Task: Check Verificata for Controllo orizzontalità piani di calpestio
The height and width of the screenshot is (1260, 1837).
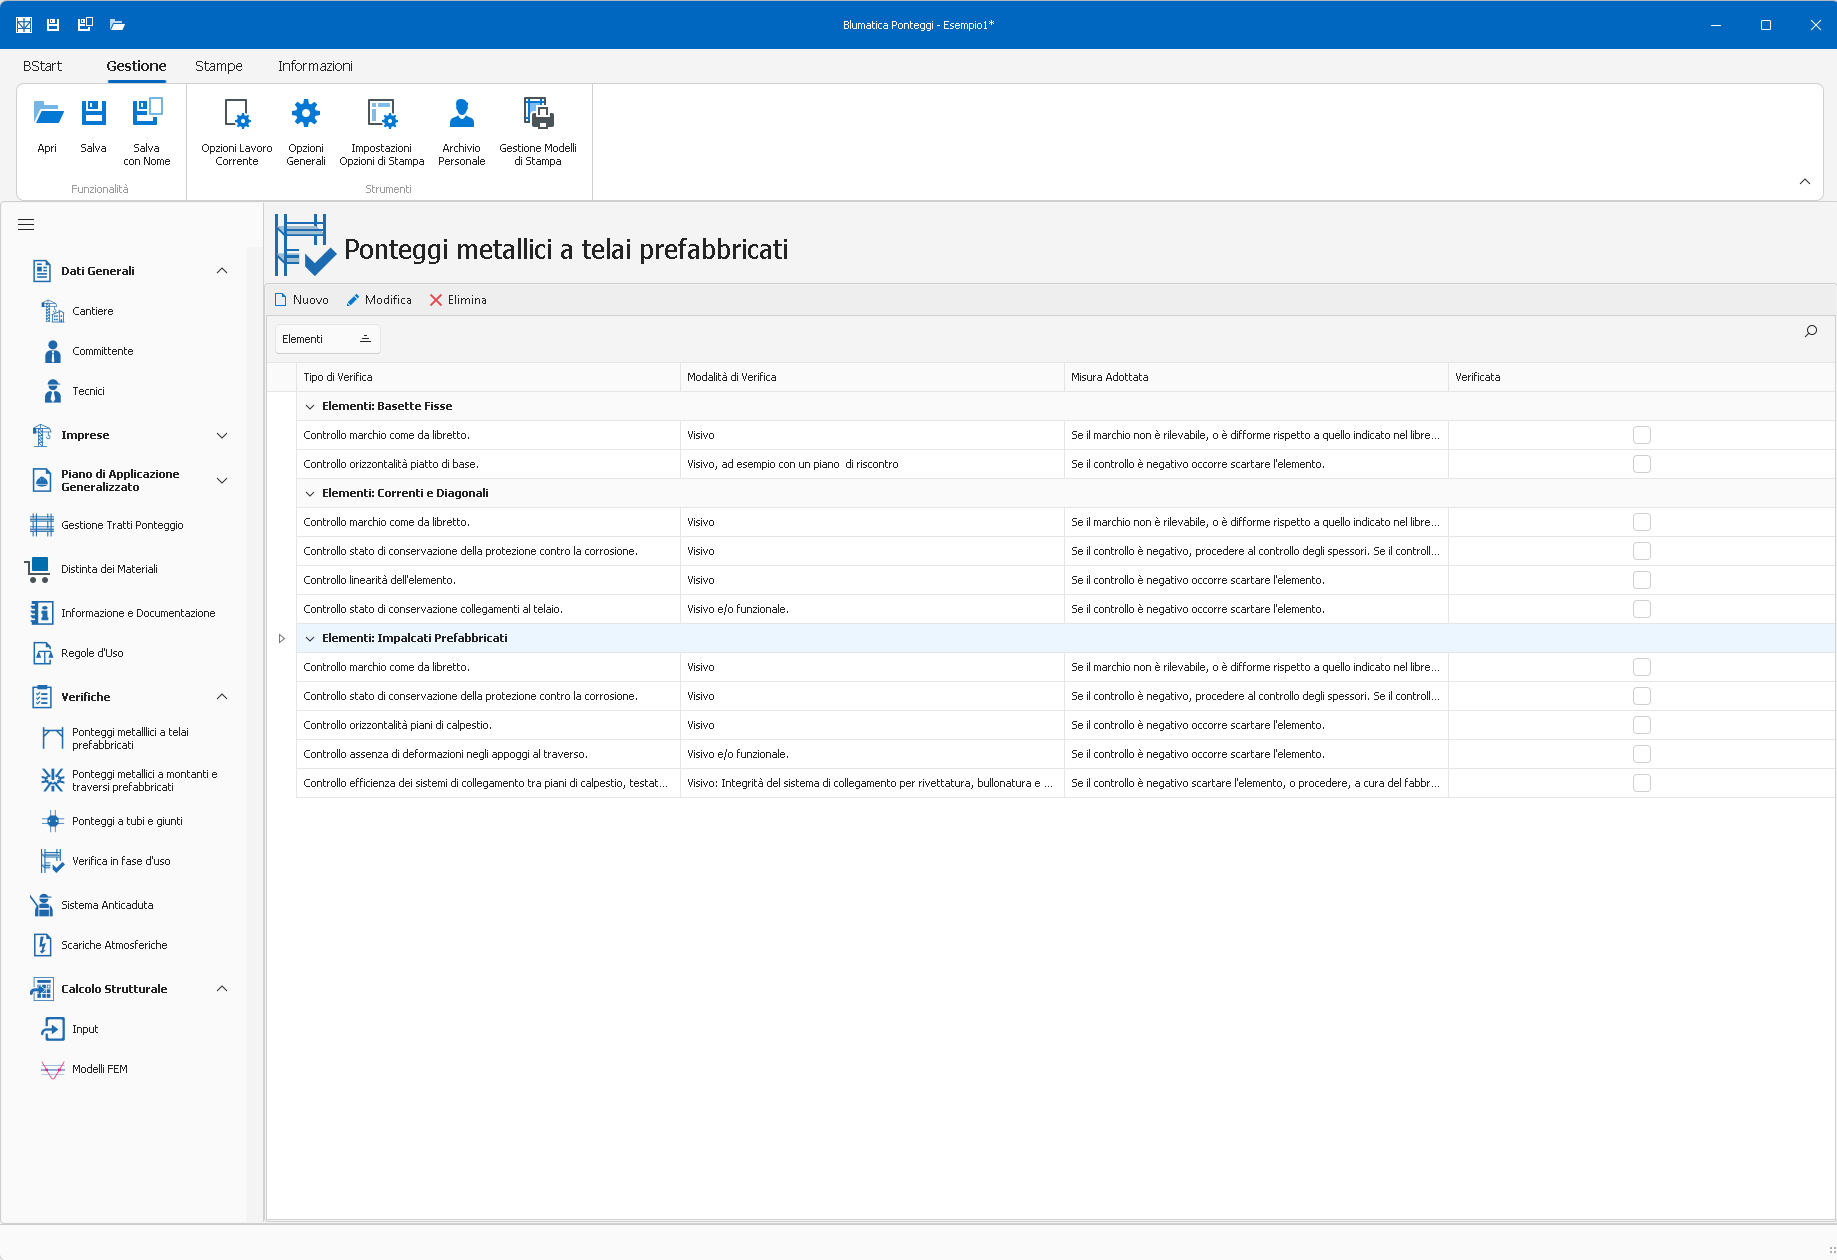Action: [1642, 725]
